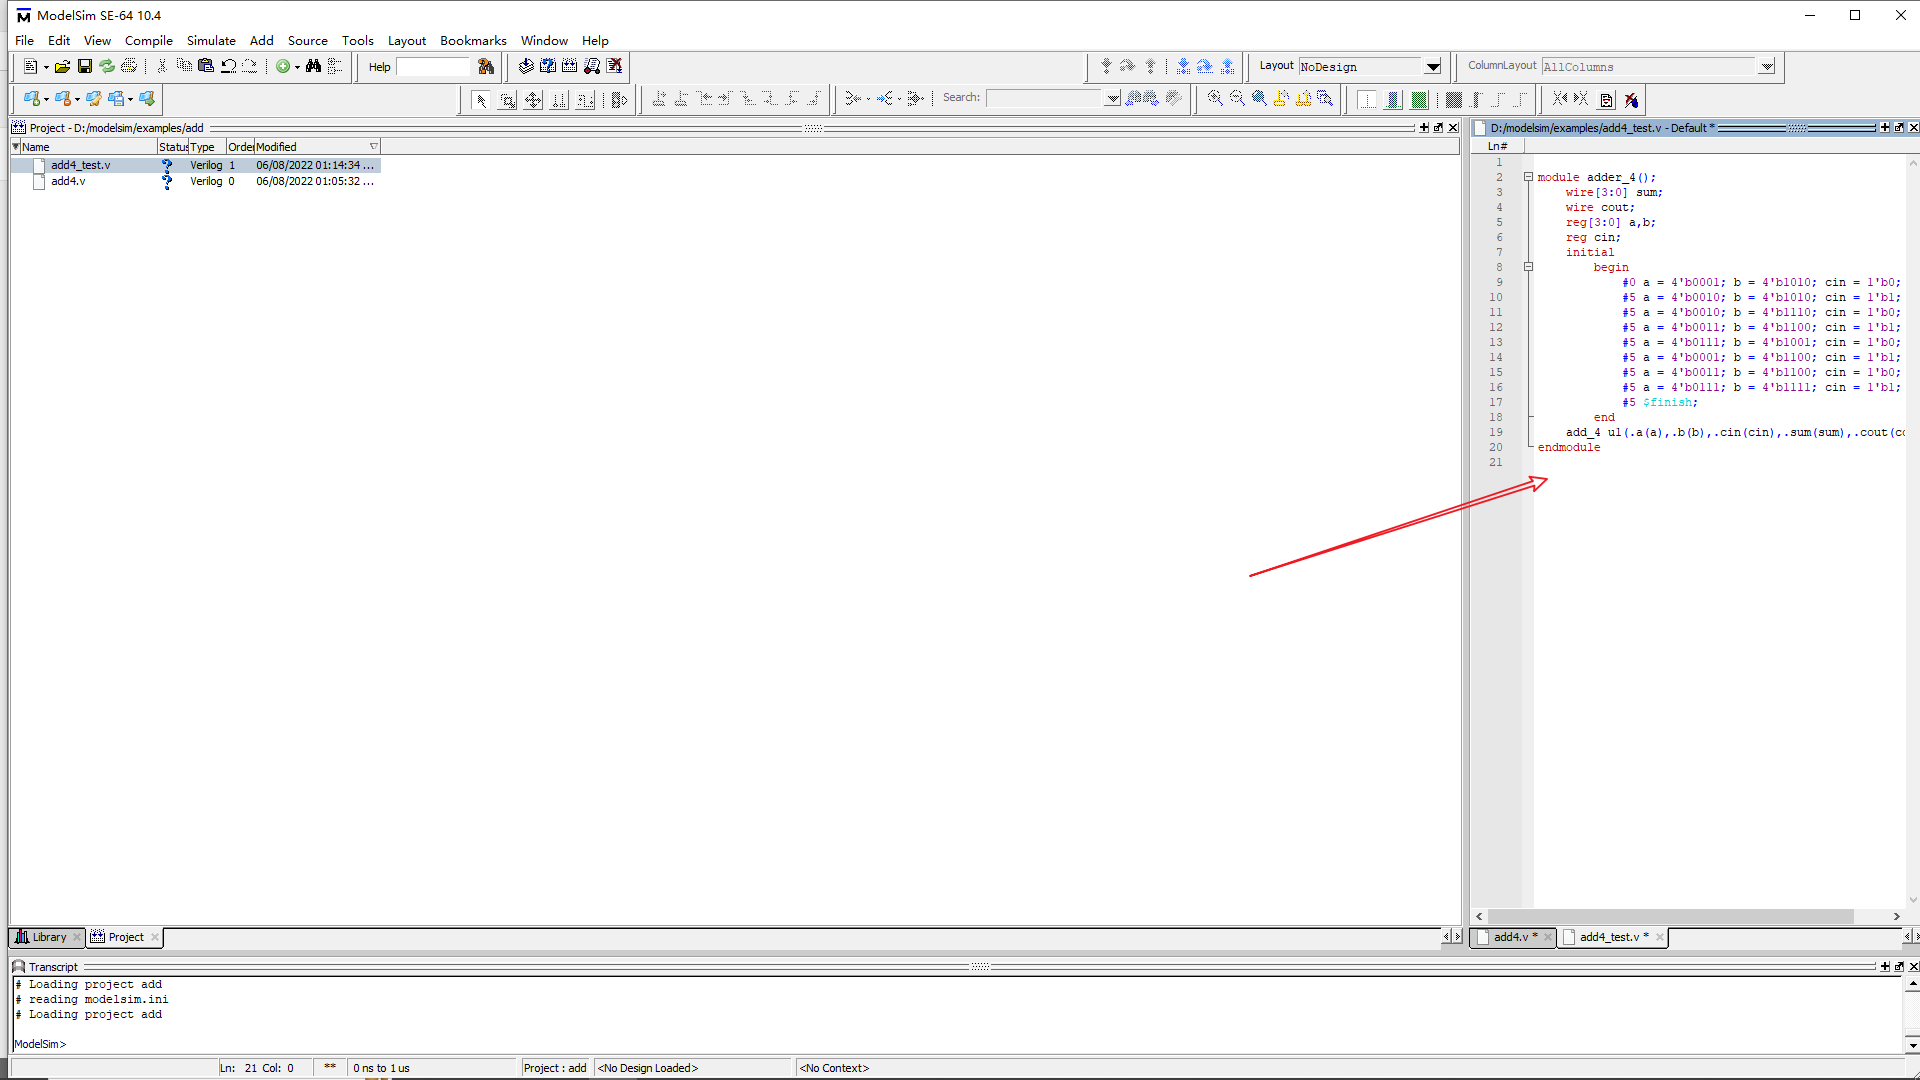Click the green Reload icon
1920x1080 pixels.
(x=107, y=66)
